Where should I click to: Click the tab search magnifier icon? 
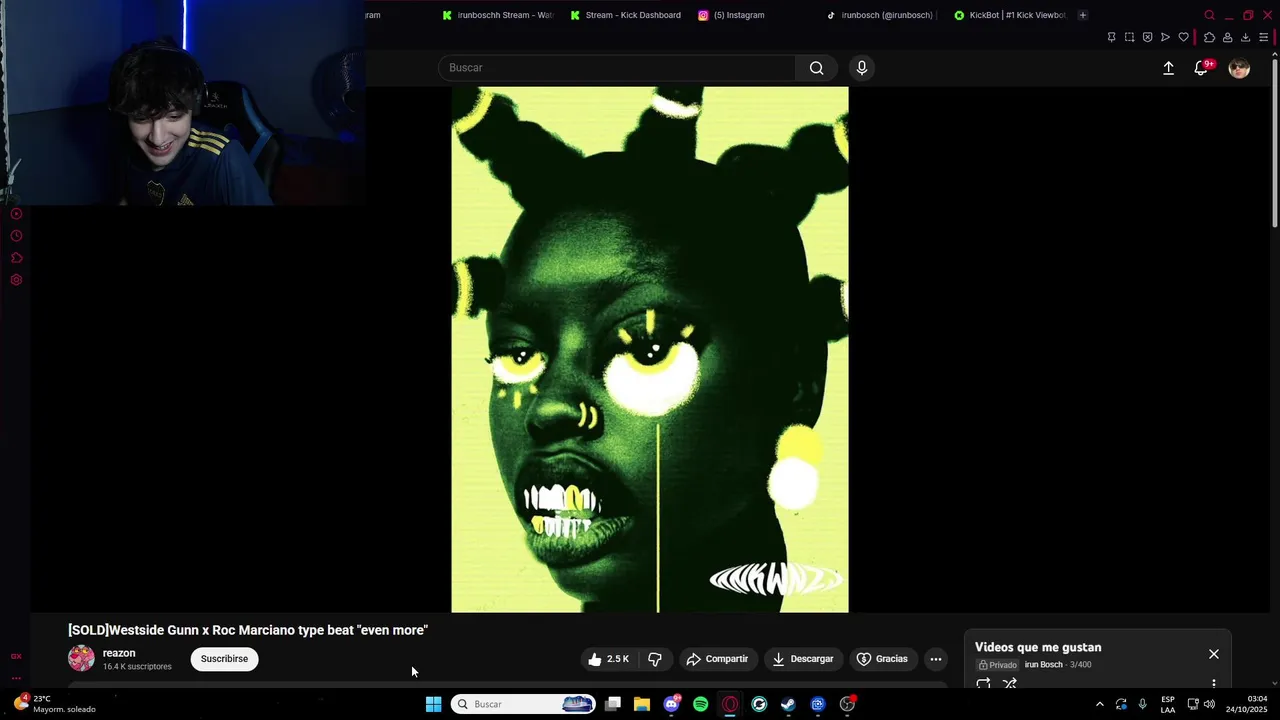click(x=1209, y=15)
